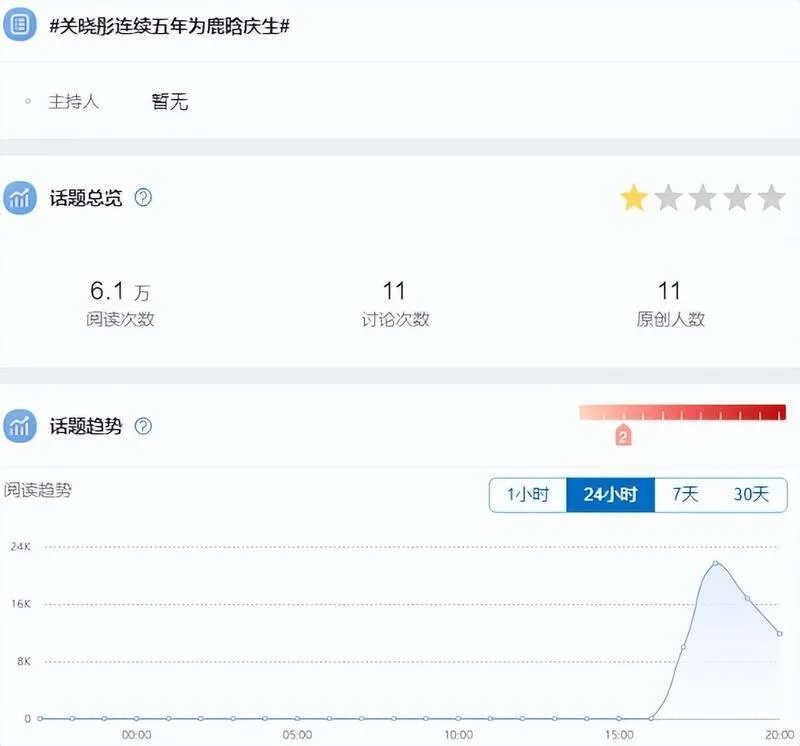Click the 10:00 x-axis label

pyautogui.click(x=458, y=735)
